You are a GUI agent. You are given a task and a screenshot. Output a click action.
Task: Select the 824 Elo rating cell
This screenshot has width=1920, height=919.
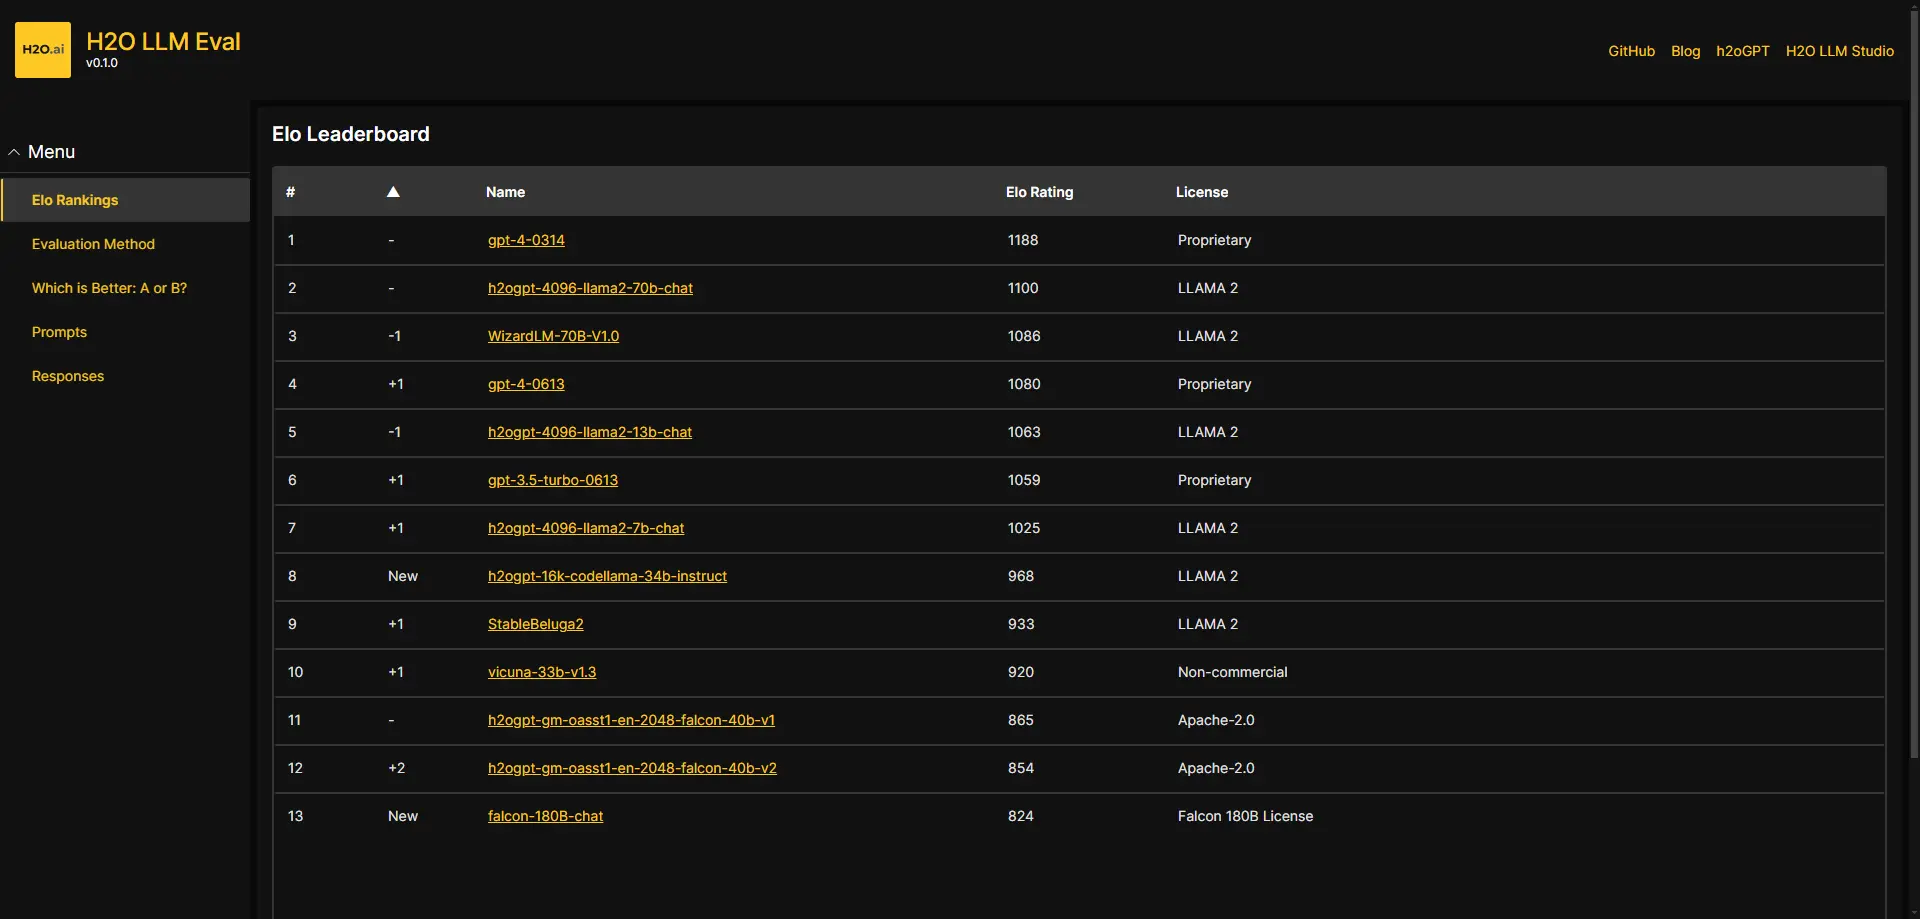(x=1021, y=816)
